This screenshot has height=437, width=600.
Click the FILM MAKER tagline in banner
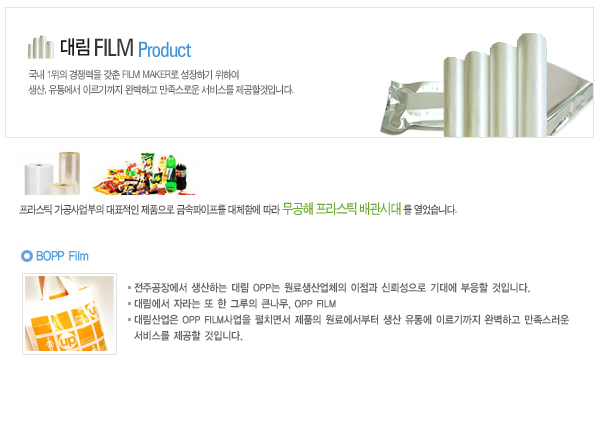(134, 74)
